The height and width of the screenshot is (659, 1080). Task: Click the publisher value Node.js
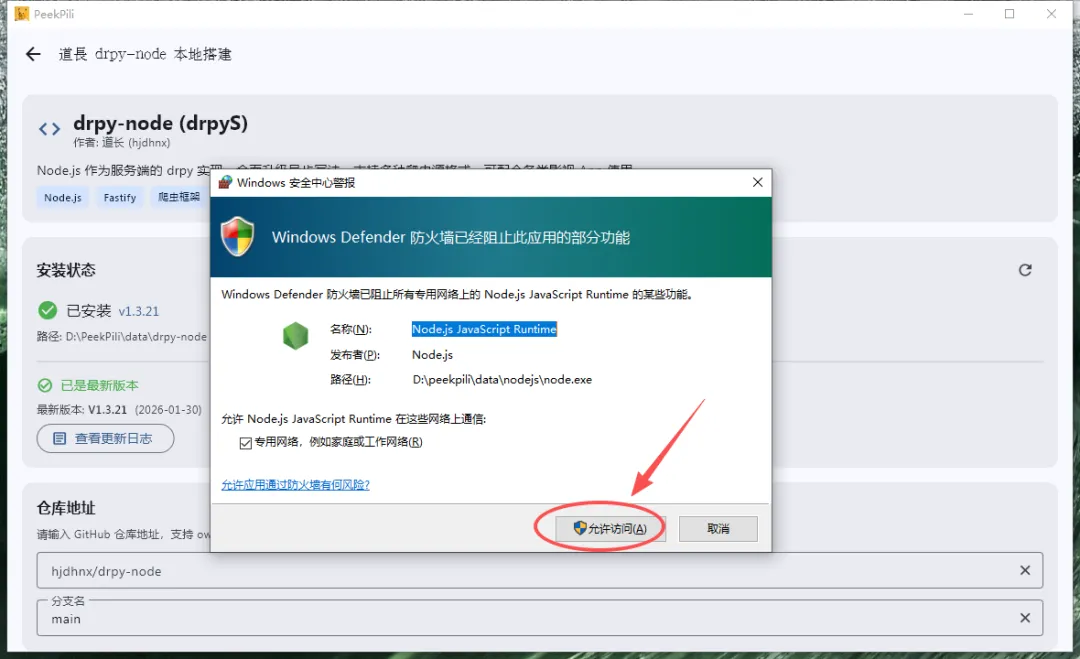click(433, 355)
